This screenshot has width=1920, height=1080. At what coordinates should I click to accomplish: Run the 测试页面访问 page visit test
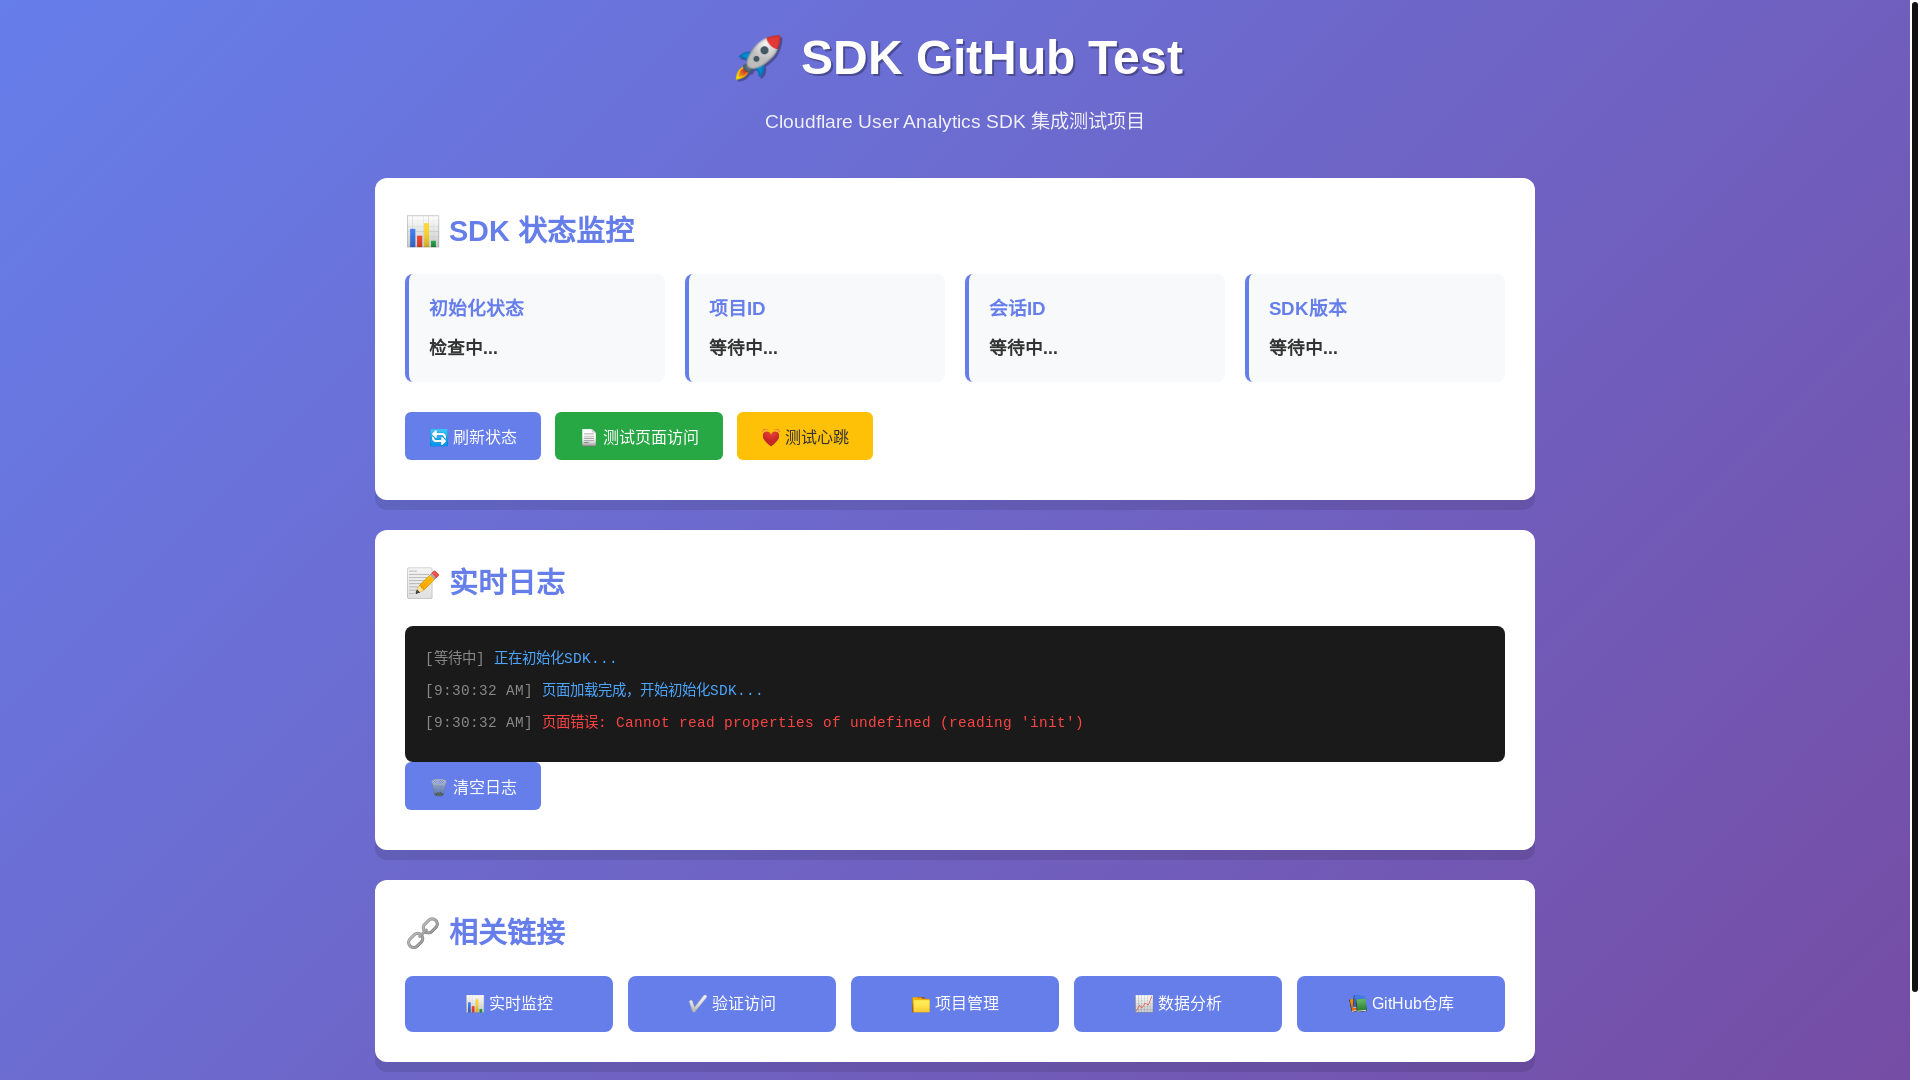[x=639, y=436]
